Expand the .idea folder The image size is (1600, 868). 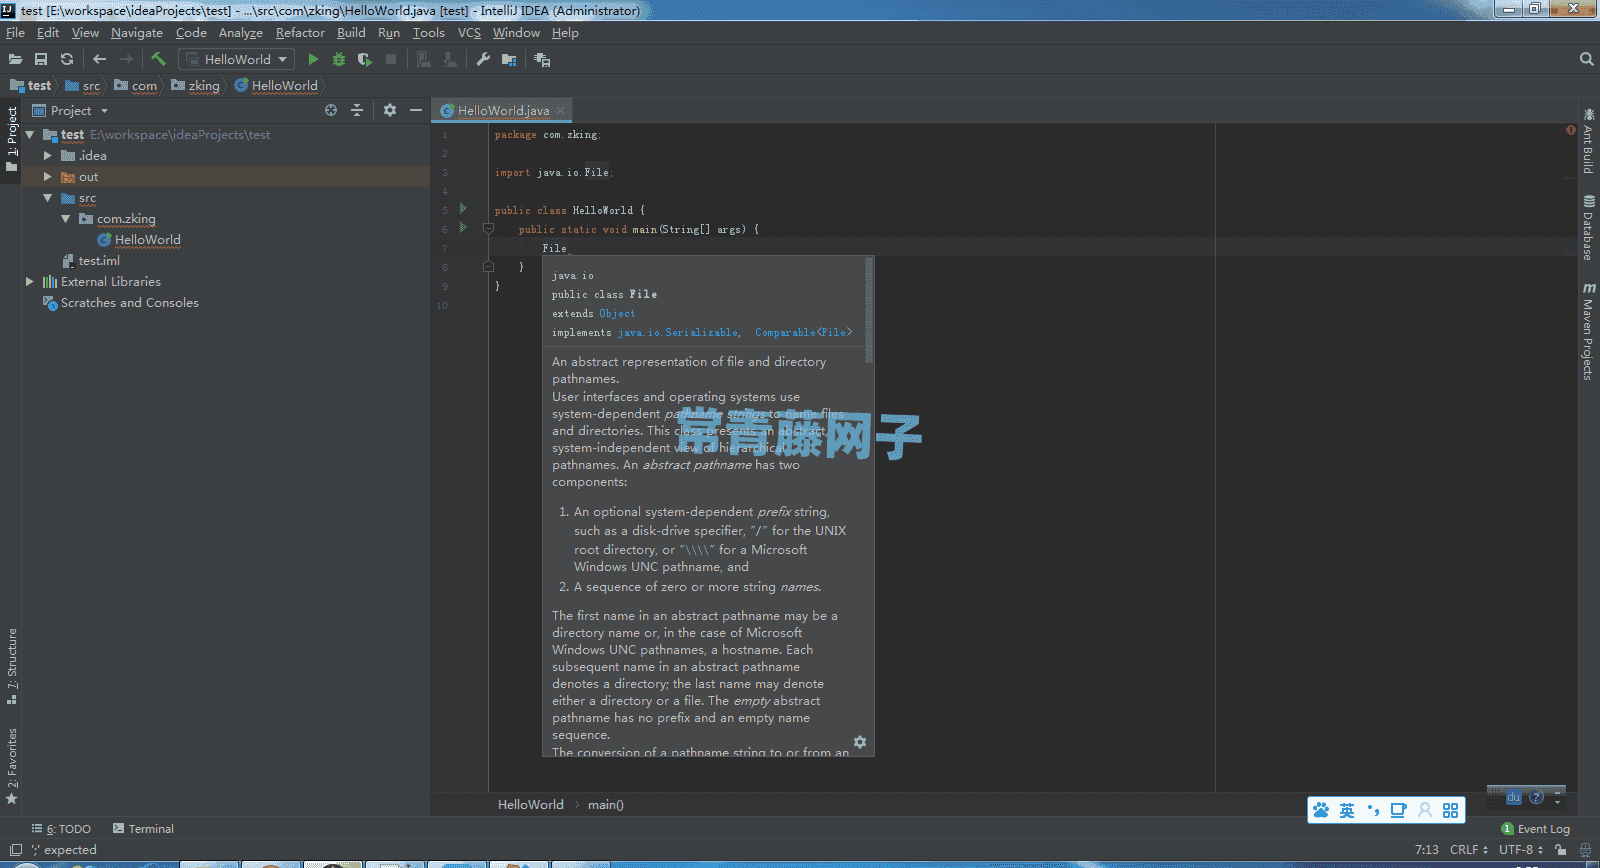pyautogui.click(x=48, y=155)
